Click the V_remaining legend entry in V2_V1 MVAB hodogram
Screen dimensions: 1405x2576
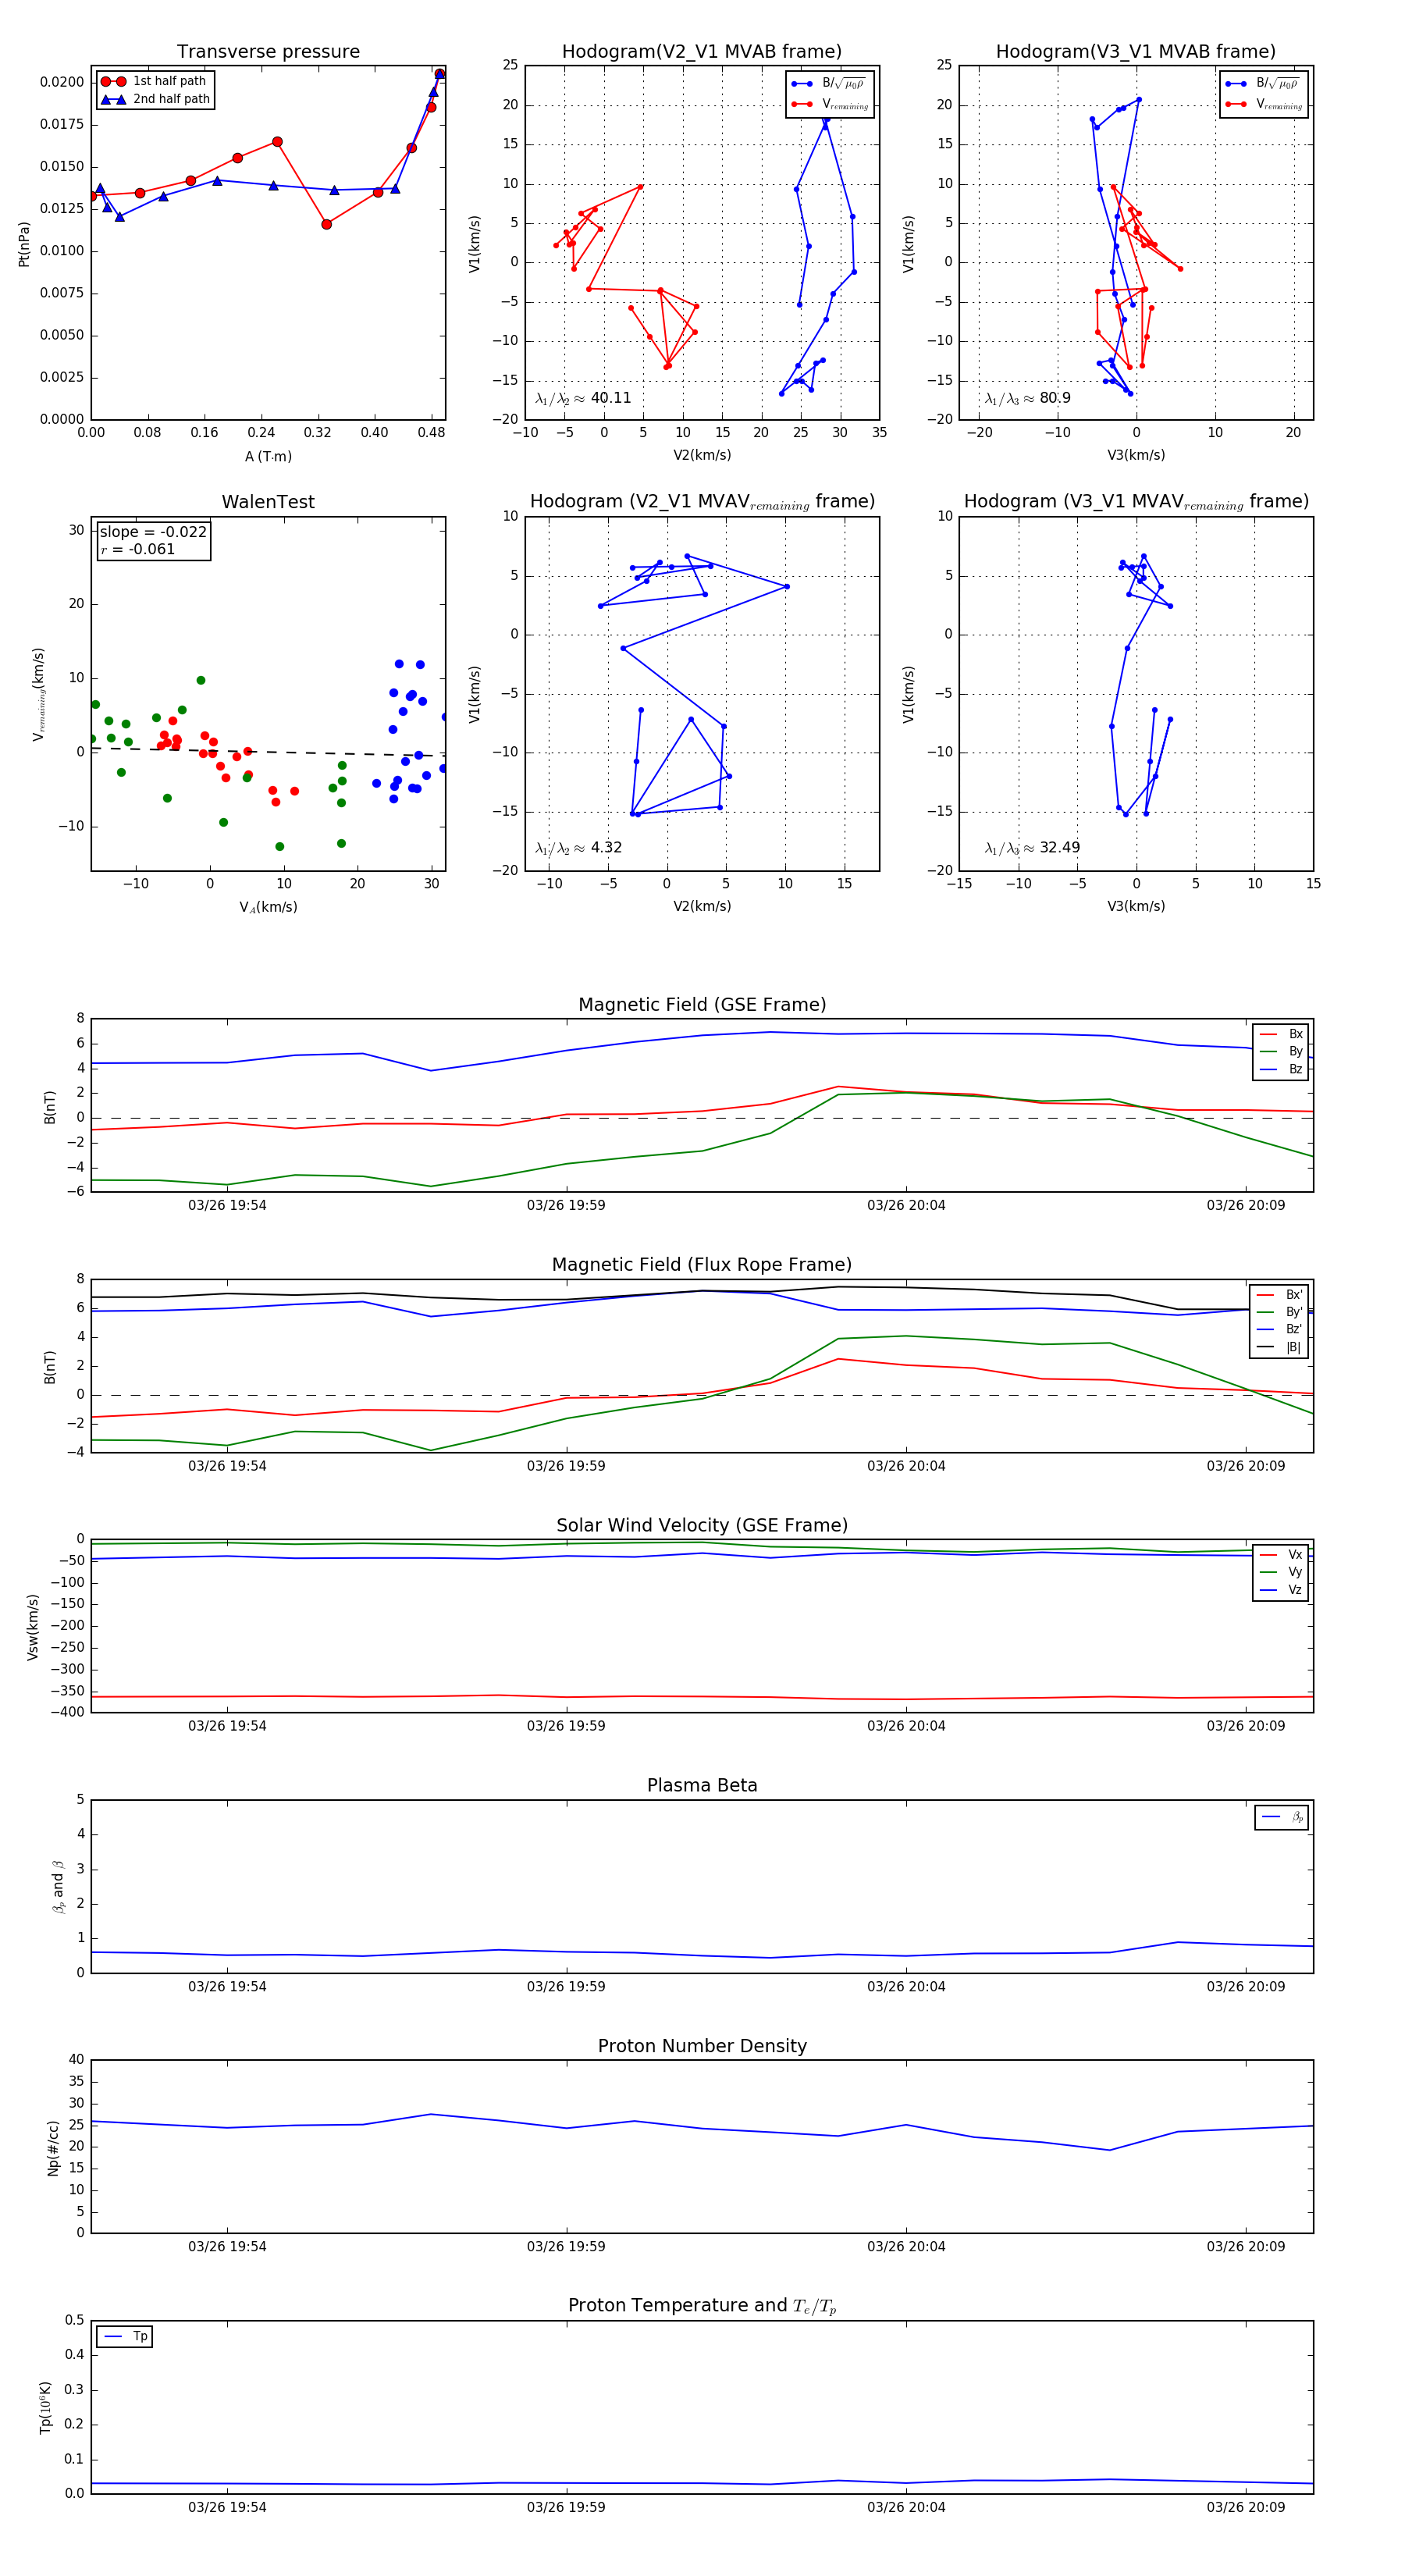click(829, 104)
